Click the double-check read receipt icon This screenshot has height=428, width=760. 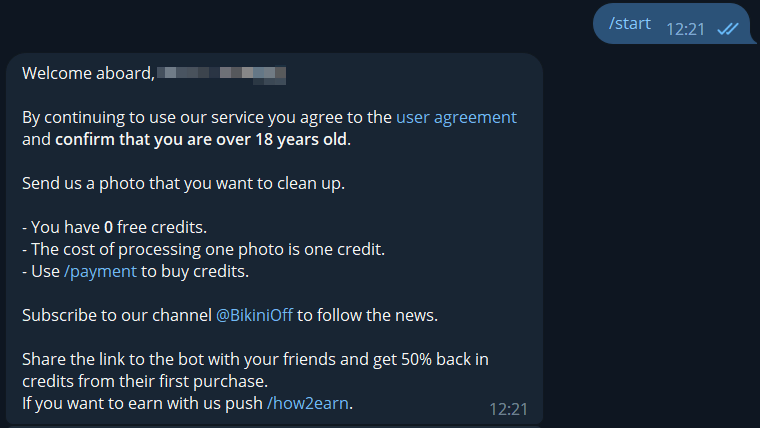727,28
